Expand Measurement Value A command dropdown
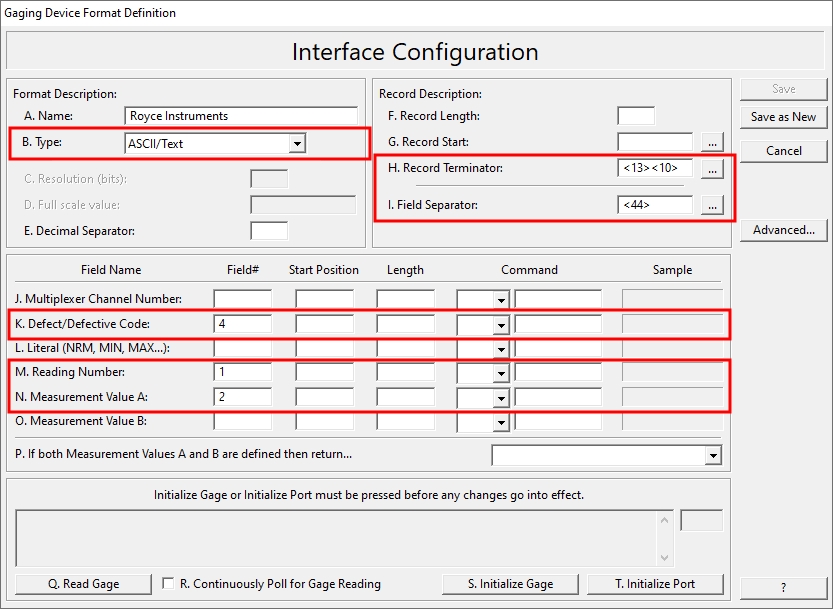This screenshot has height=609, width=833. [501, 397]
